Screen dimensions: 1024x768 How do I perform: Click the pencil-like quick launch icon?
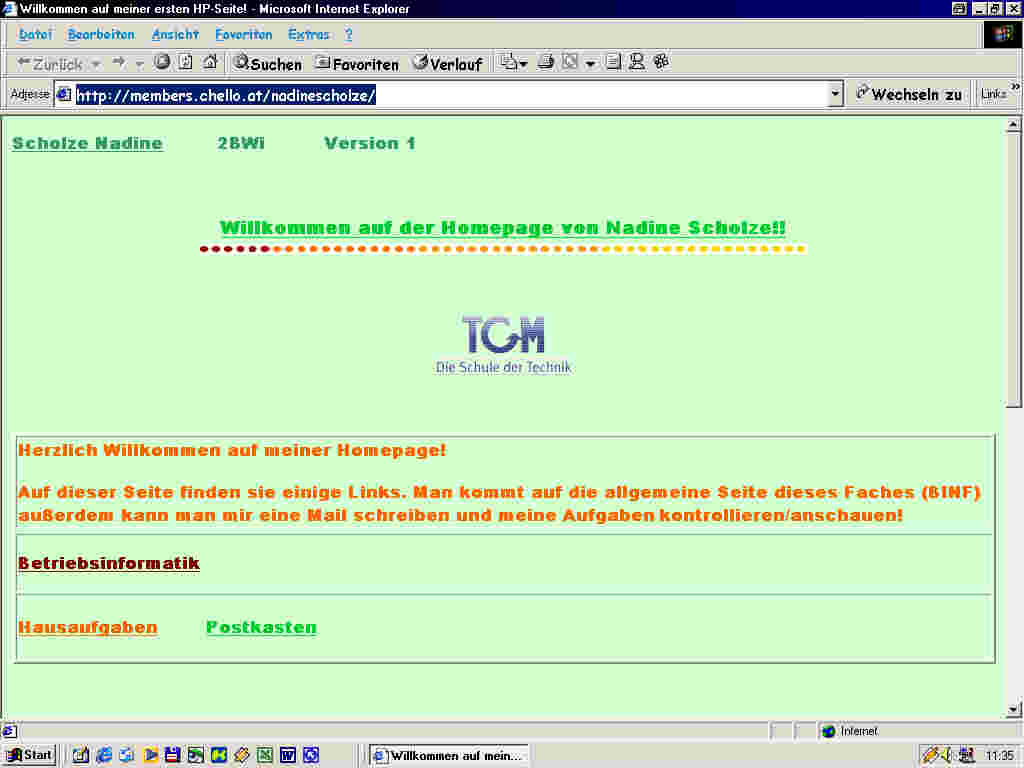click(242, 756)
